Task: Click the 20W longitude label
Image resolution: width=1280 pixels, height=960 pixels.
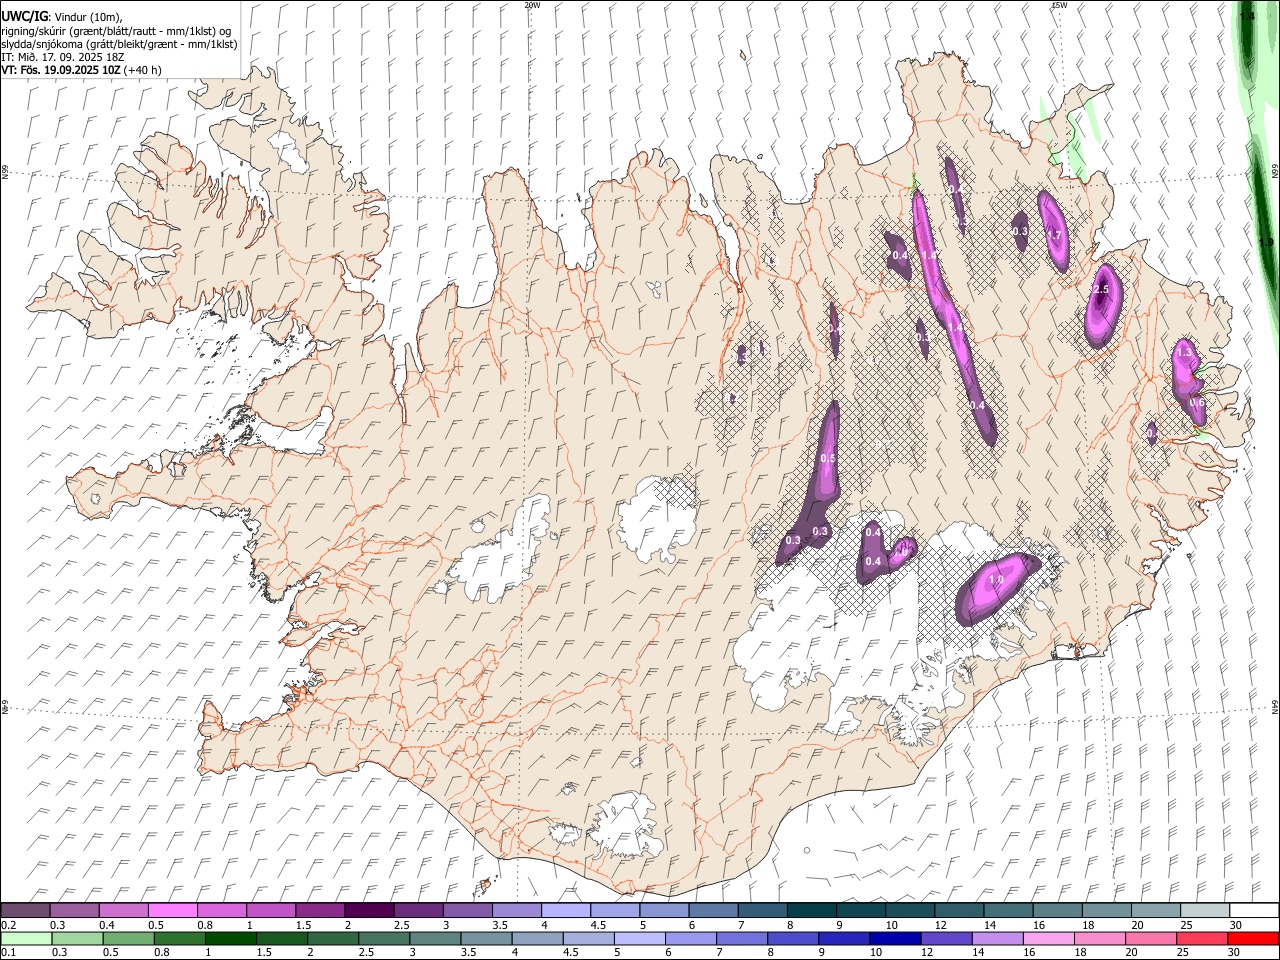Action: point(532,5)
